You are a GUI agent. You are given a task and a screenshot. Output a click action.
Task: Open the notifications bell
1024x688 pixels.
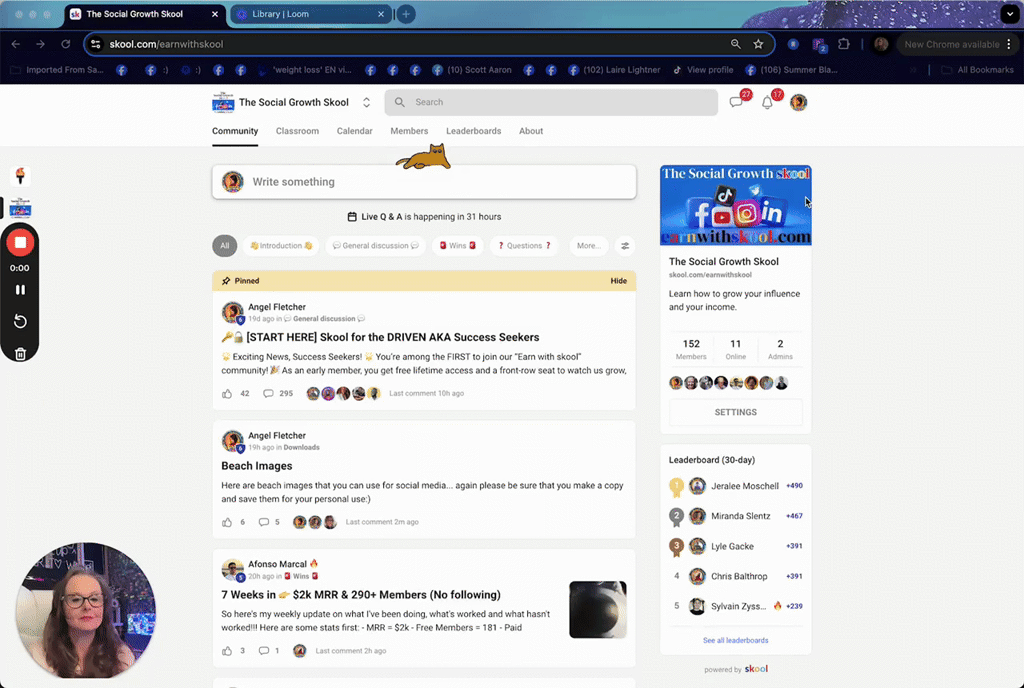pos(767,102)
